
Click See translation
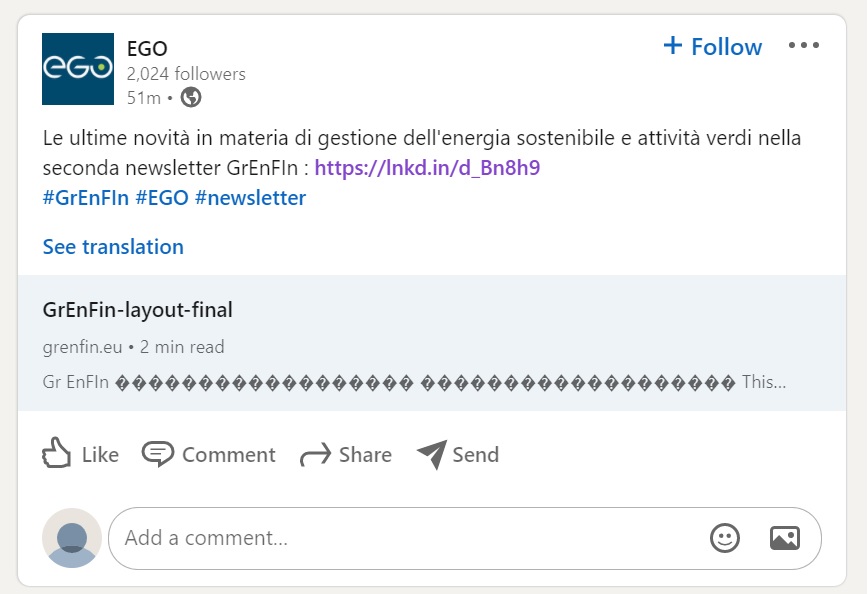coord(113,247)
